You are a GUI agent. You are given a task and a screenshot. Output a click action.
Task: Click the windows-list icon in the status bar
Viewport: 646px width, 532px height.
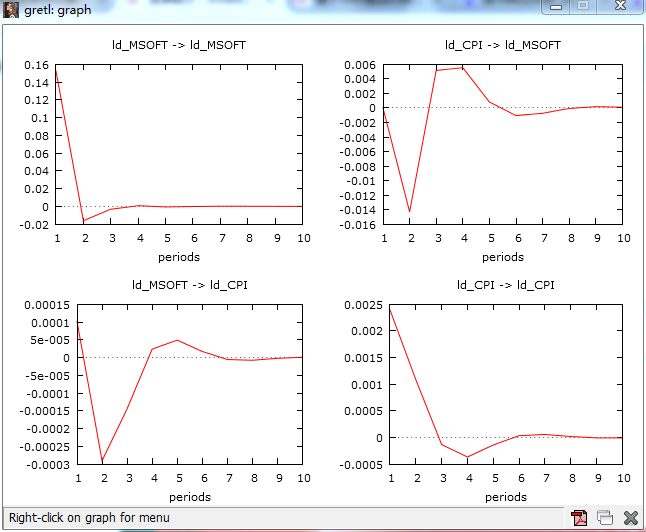click(605, 518)
